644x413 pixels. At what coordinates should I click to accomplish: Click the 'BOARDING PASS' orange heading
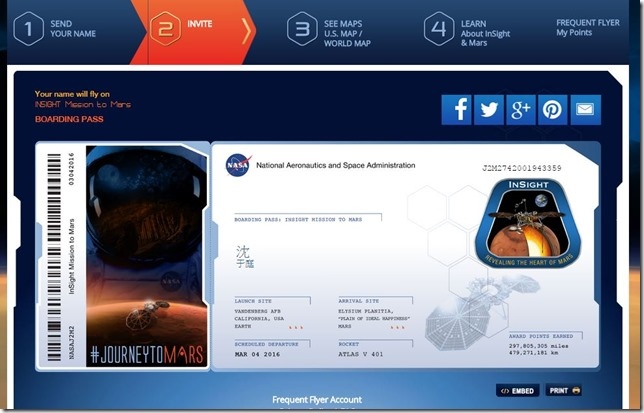point(69,119)
